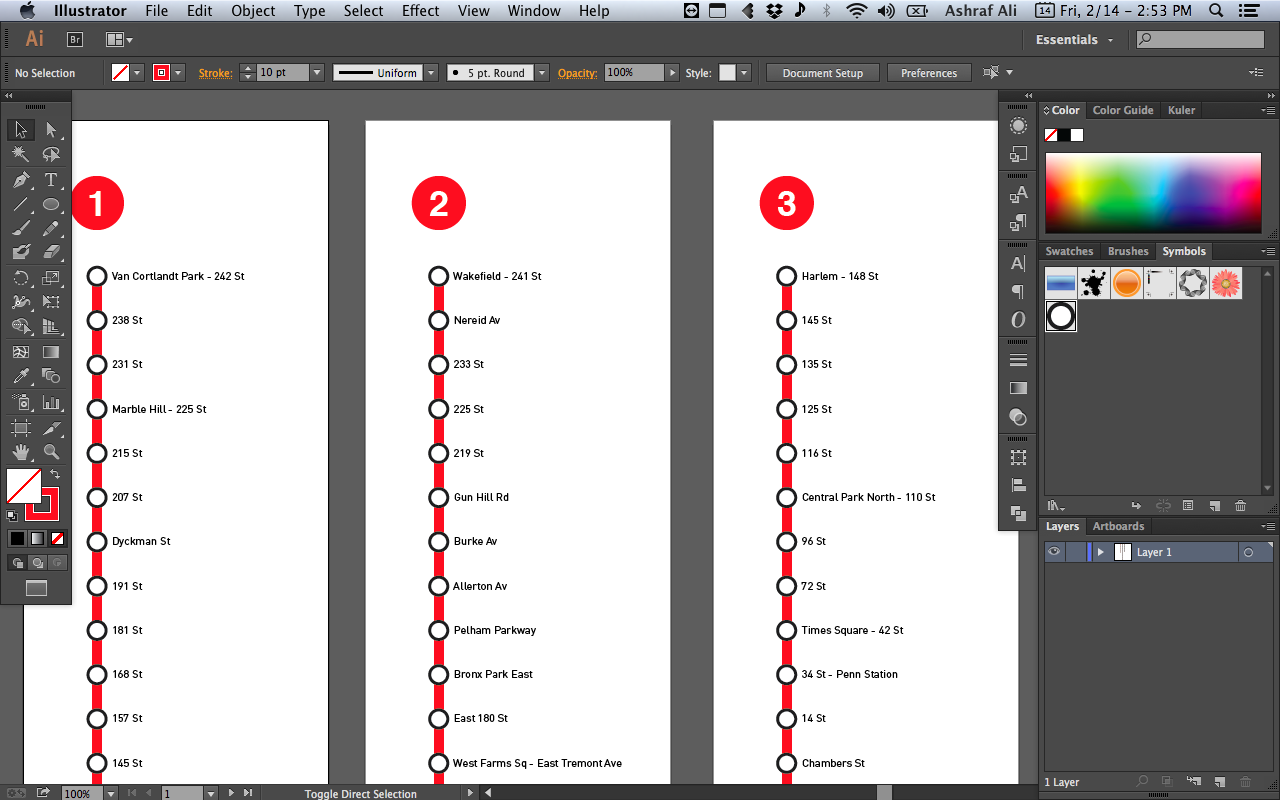Click the Document Setup button
The image size is (1280, 800).
[822, 73]
